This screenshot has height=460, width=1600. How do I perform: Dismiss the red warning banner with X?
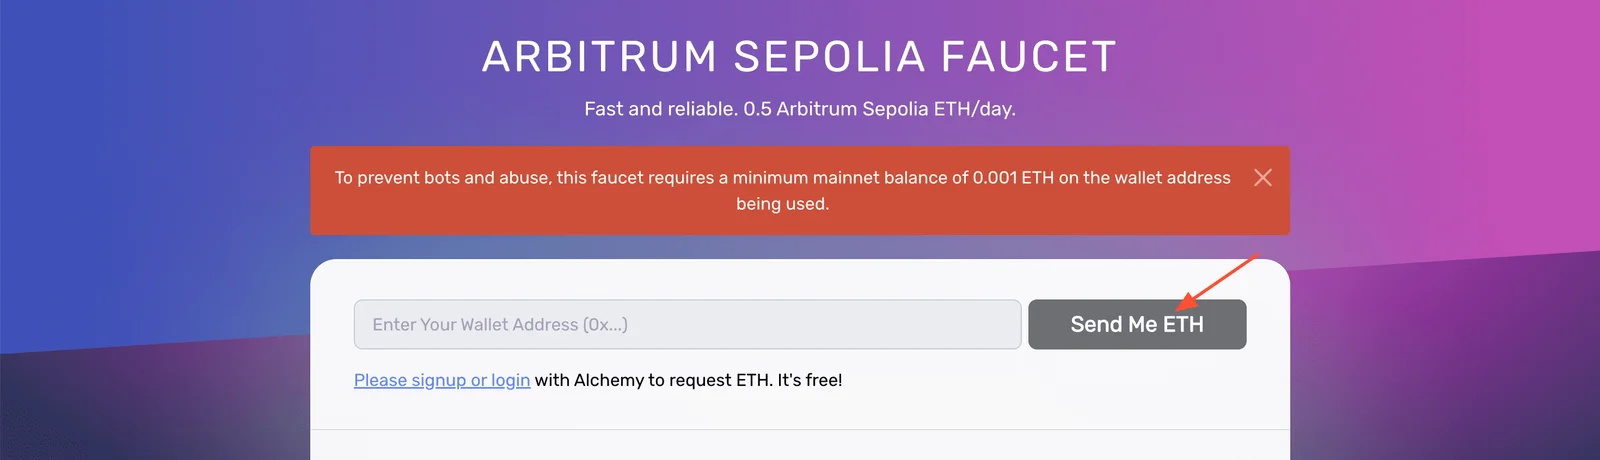click(x=1263, y=177)
